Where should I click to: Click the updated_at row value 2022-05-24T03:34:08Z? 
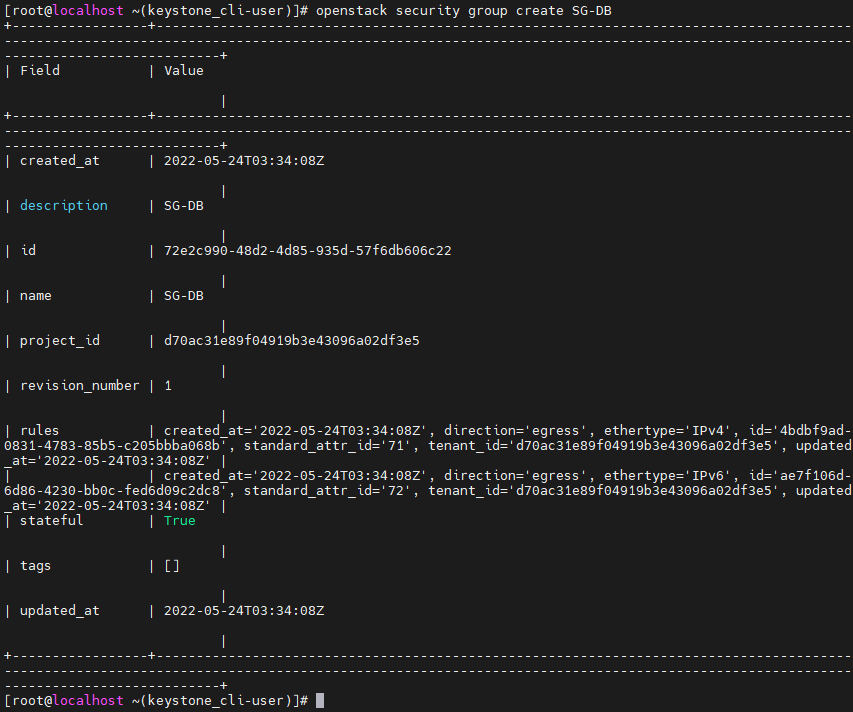pos(244,611)
